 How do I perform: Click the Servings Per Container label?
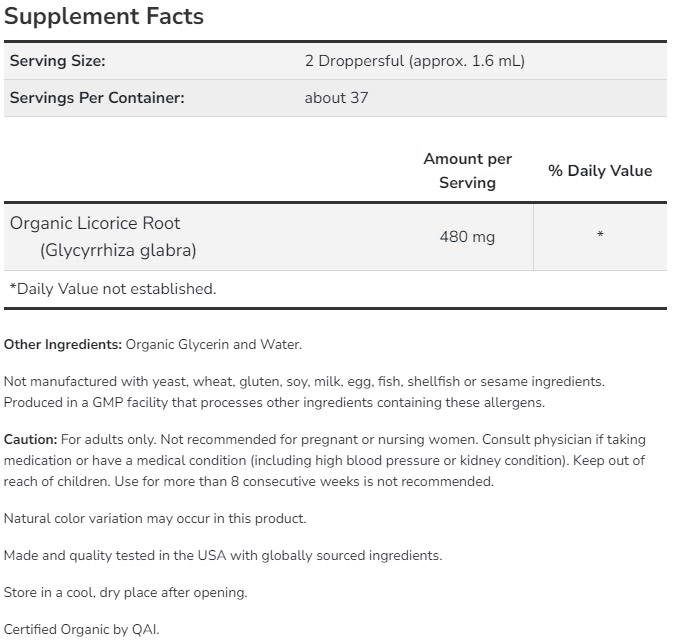coord(97,98)
